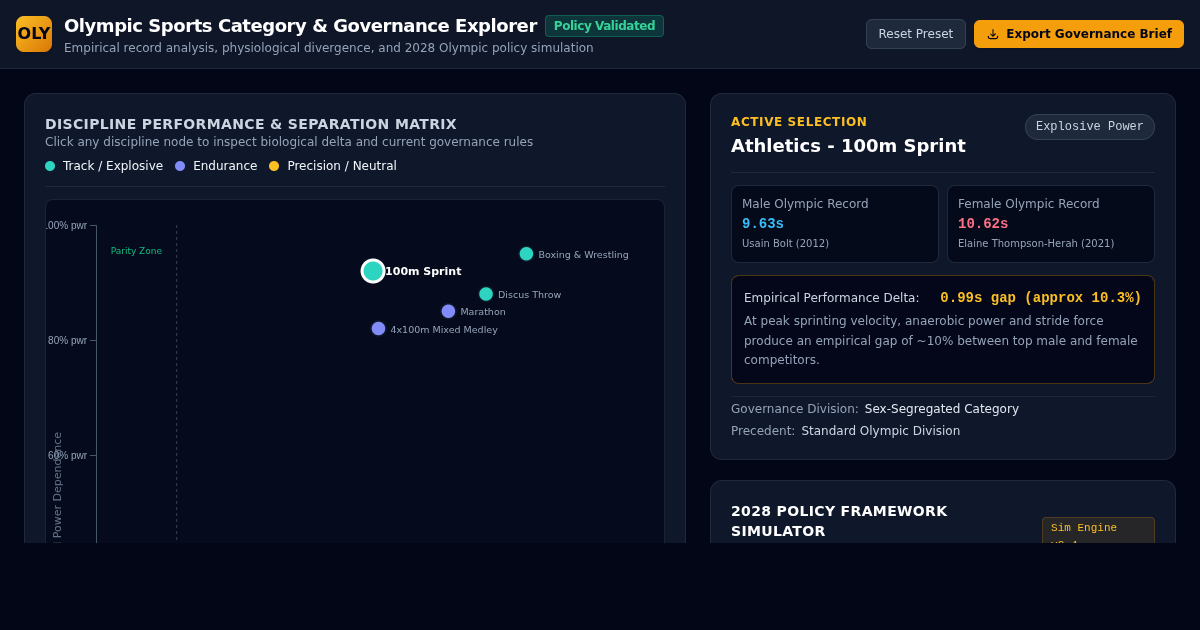Screen dimensions: 1200x630
Task: Select the Marathon discipline node
Action: 448,311
